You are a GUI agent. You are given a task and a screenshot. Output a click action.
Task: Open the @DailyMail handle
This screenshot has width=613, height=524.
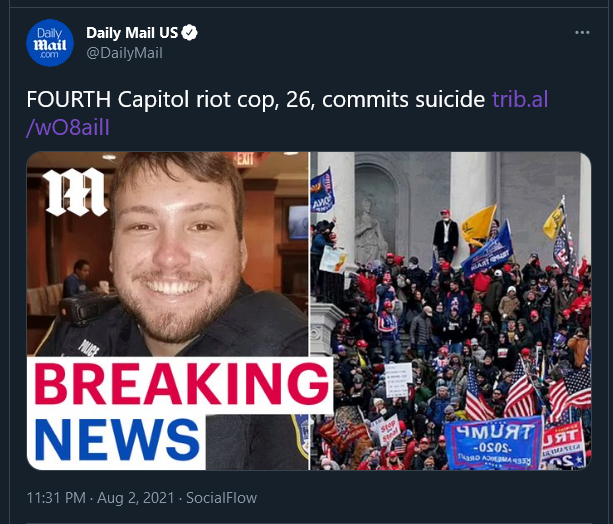pos(124,53)
